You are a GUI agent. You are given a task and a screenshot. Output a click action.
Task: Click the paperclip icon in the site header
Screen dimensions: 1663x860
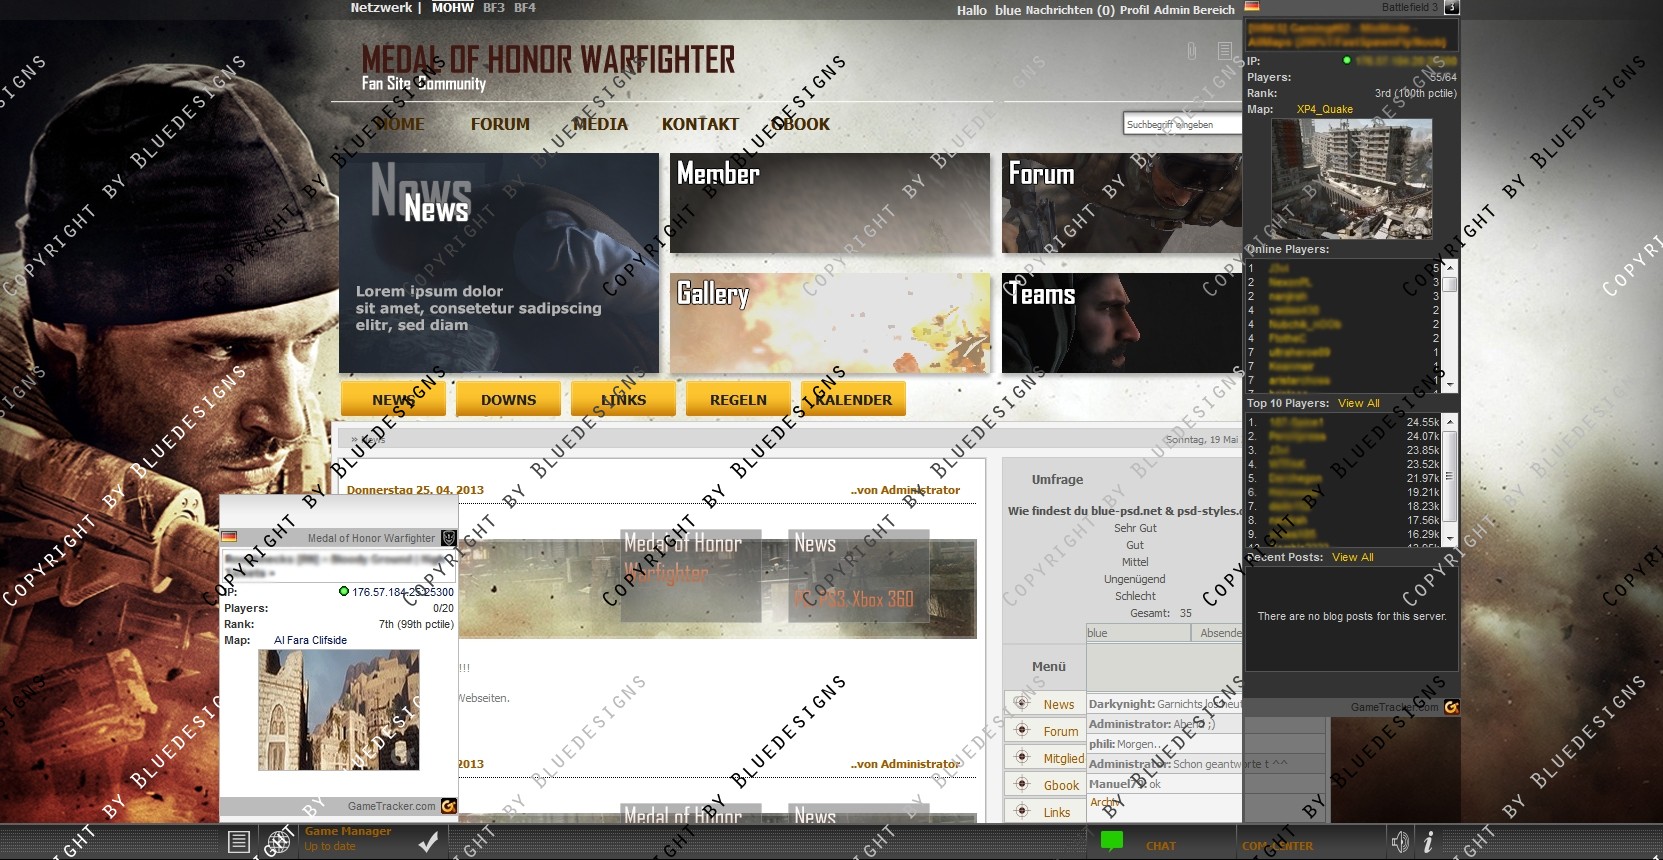1192,51
